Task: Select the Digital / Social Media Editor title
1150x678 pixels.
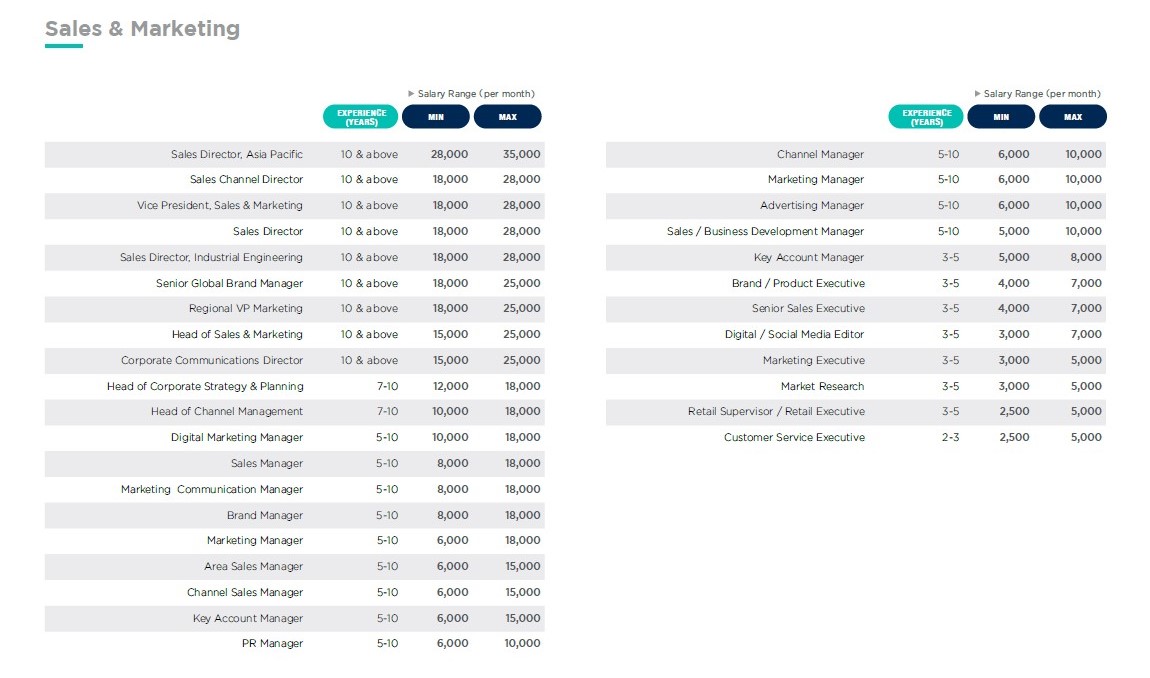Action: click(794, 334)
